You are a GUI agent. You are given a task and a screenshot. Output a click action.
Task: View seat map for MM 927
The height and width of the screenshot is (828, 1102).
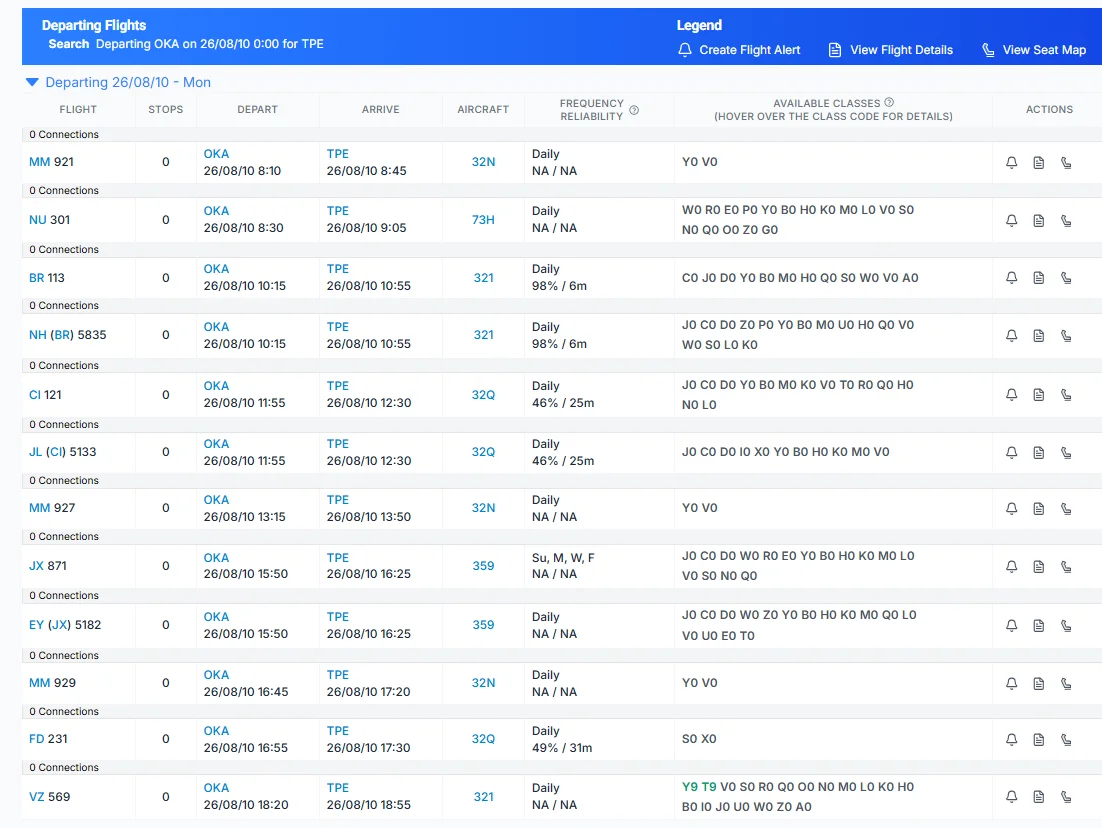point(1066,508)
